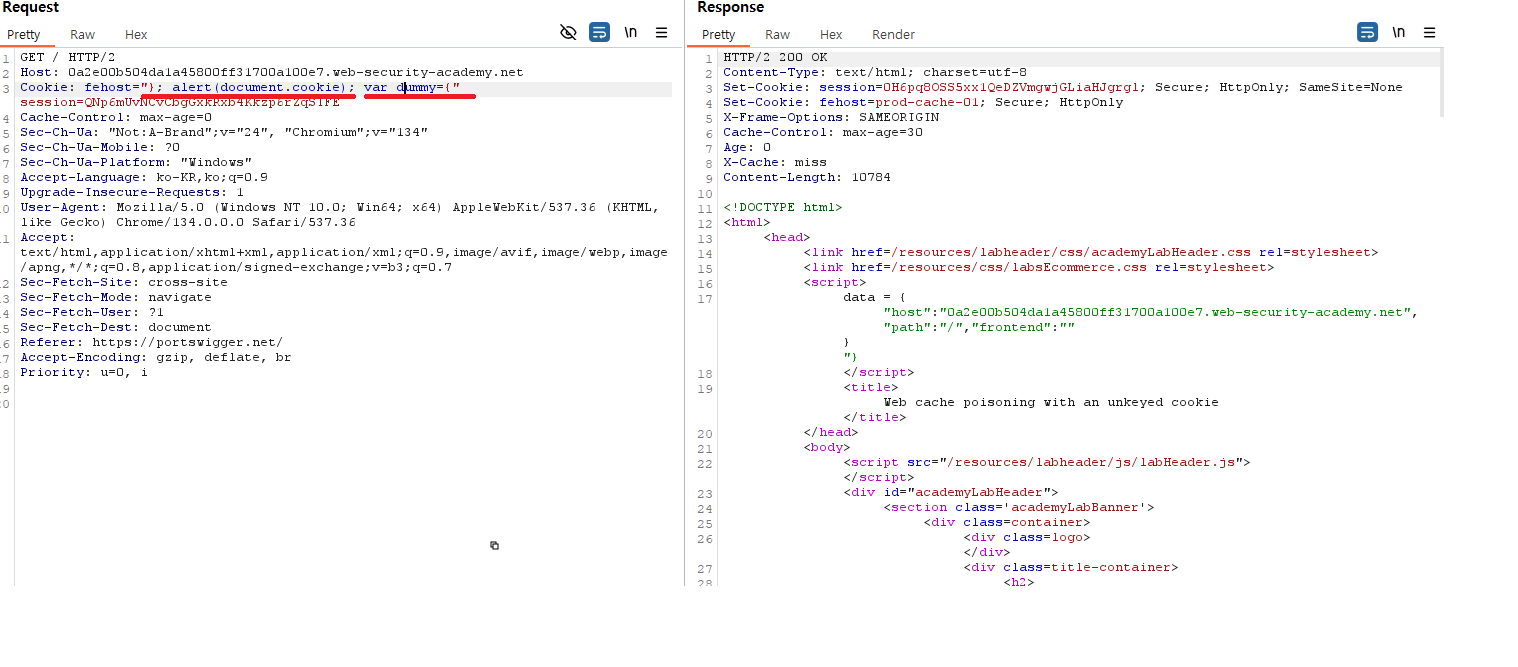
Task: Click the response Content-Type header
Action: tap(875, 72)
